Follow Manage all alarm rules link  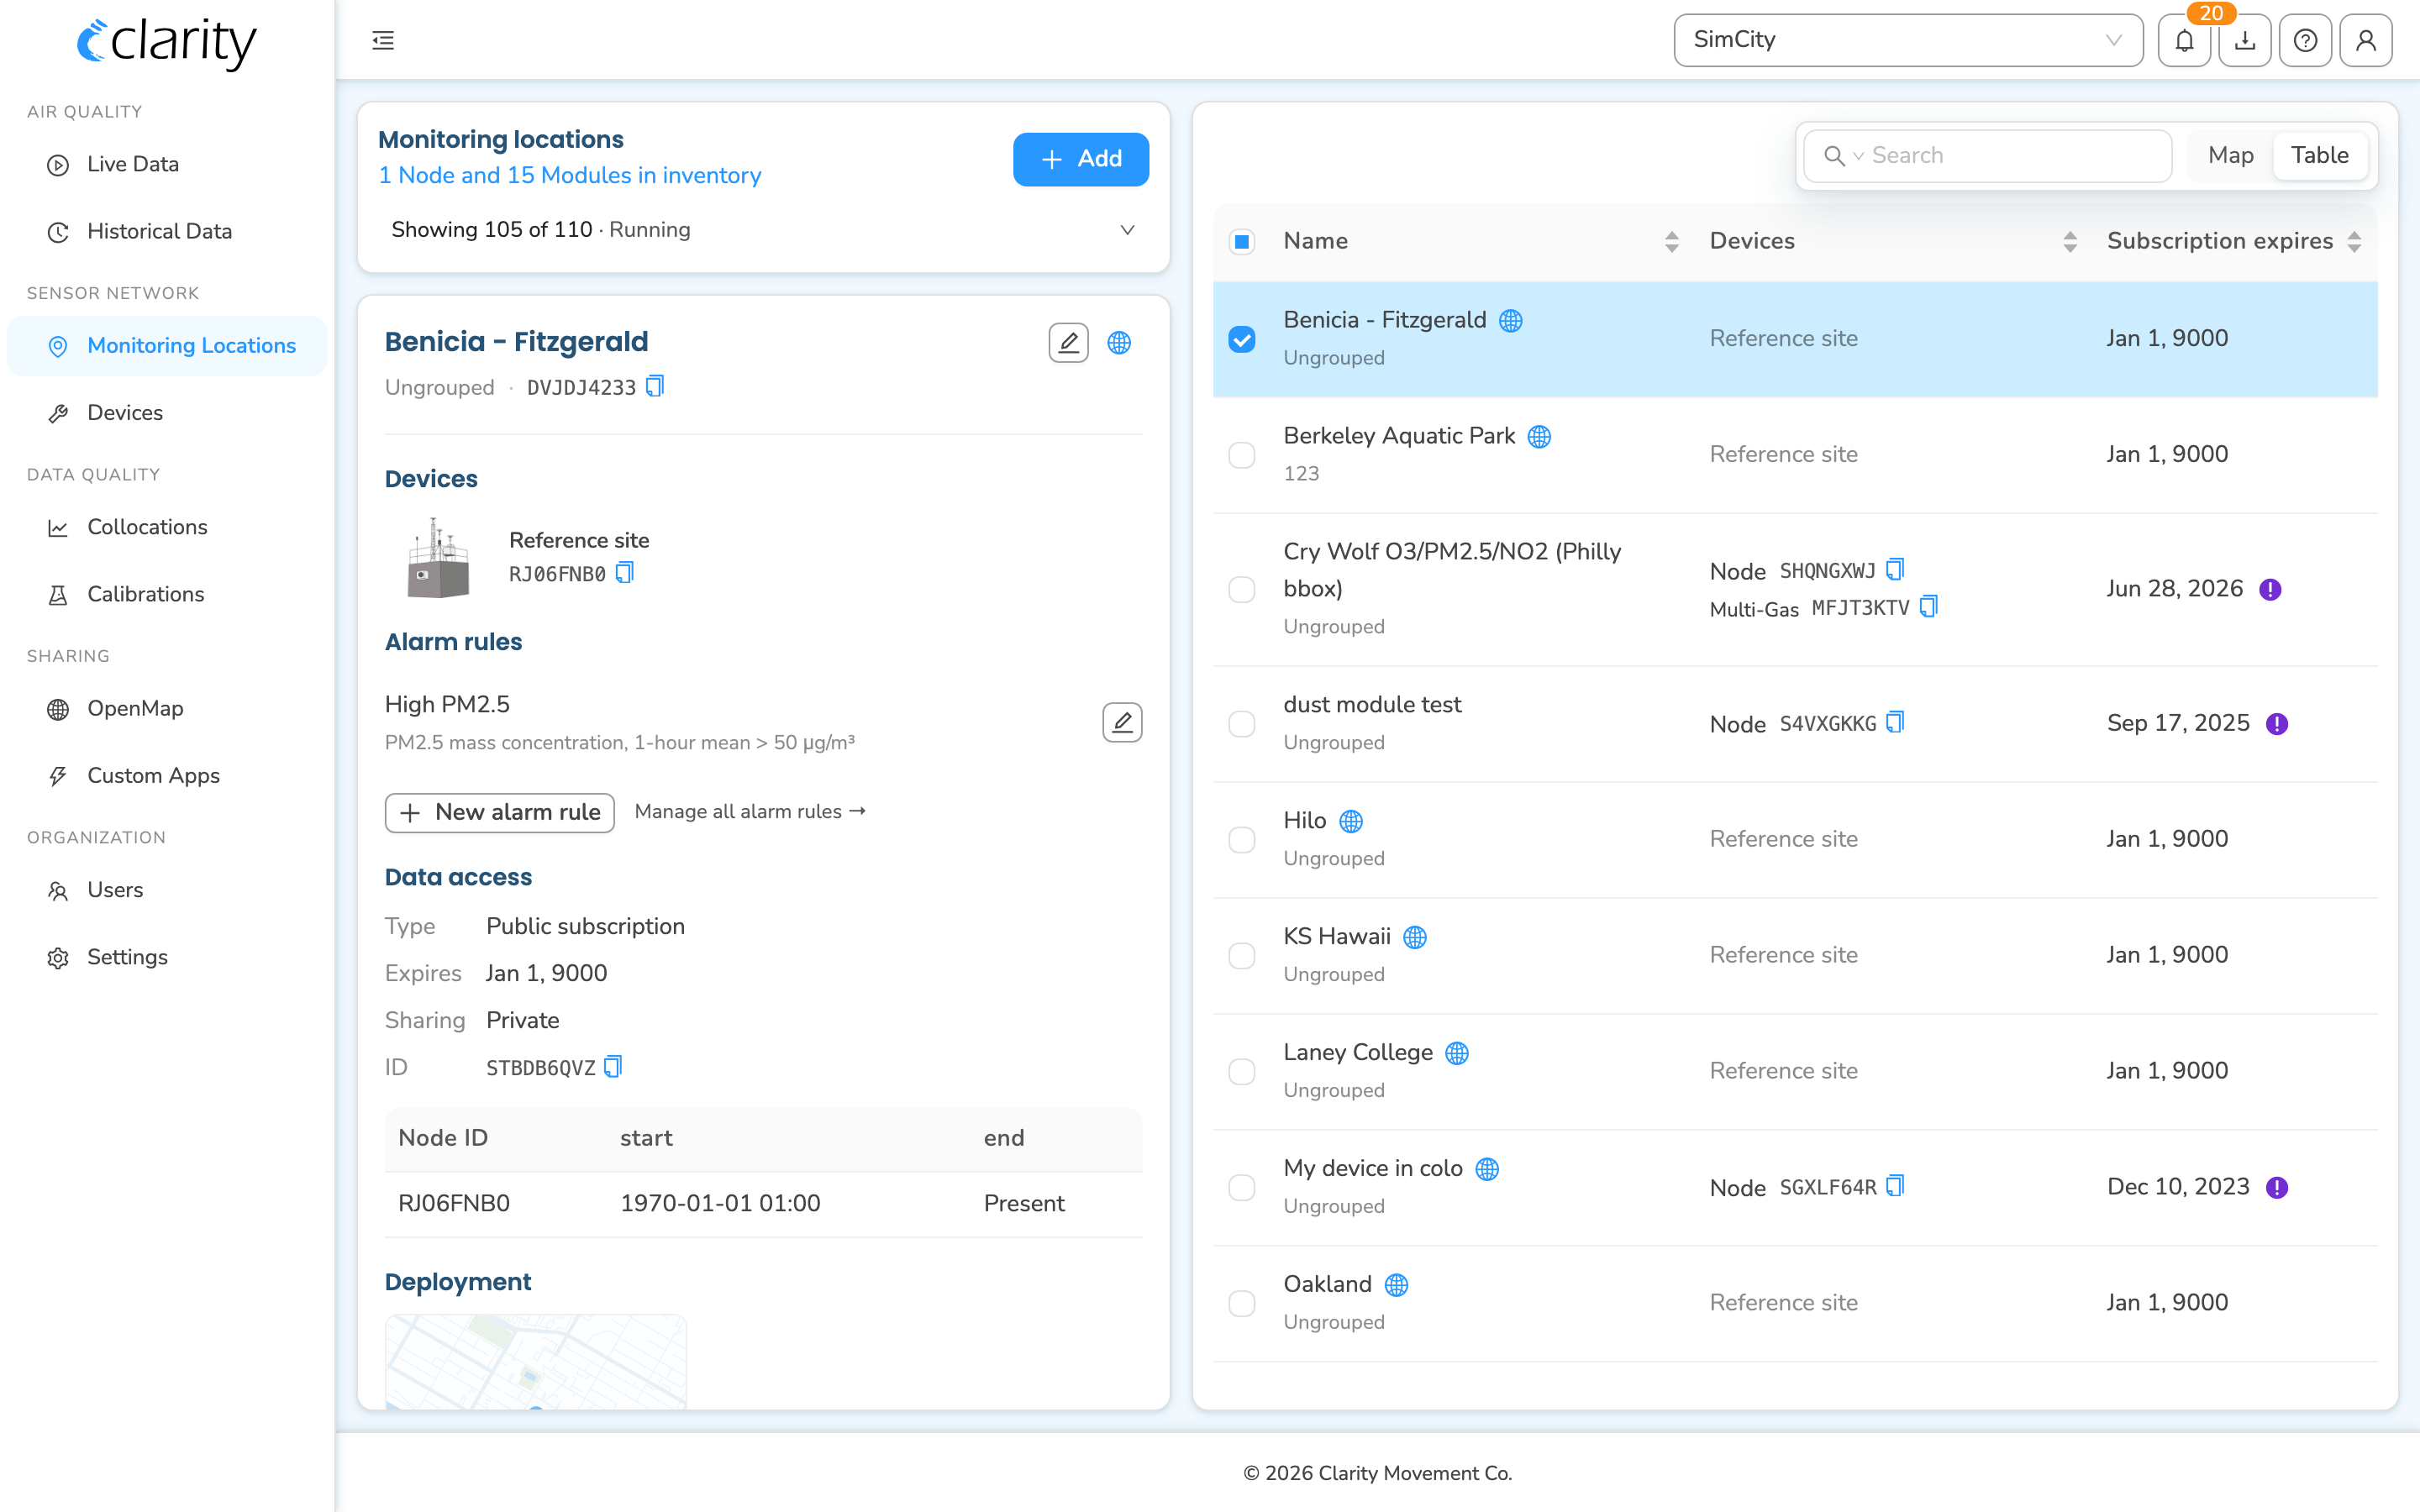[749, 812]
